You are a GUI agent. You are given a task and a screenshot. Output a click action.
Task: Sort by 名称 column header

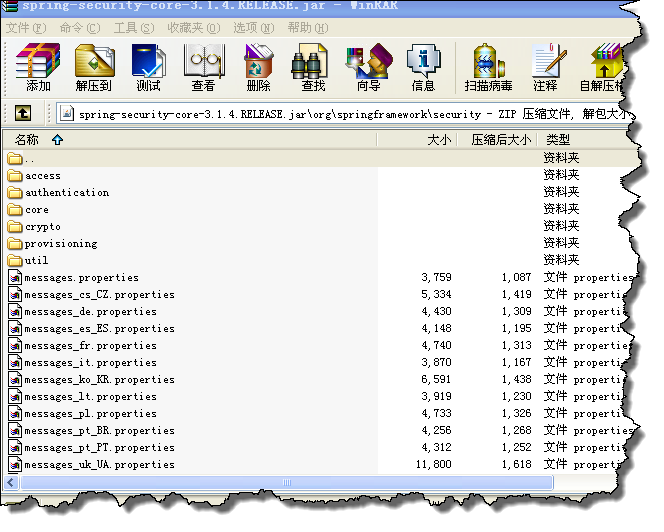190,139
